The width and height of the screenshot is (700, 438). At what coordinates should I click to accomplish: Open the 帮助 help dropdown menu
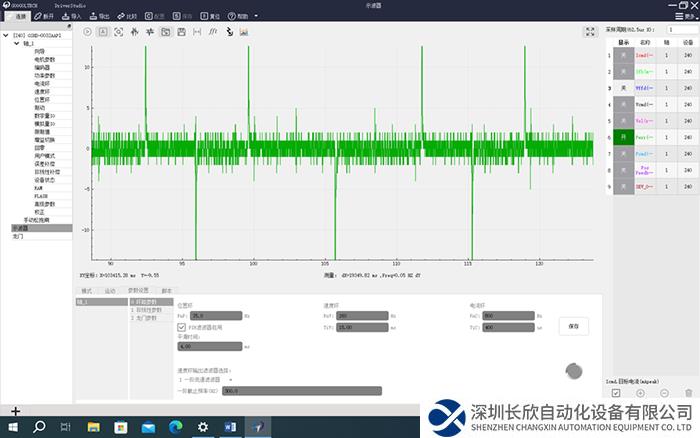click(242, 17)
